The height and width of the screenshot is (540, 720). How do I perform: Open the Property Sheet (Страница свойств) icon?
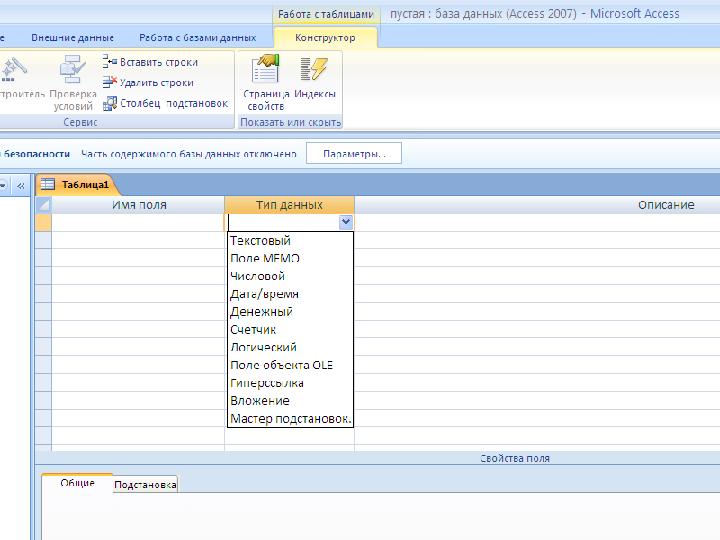tap(266, 69)
